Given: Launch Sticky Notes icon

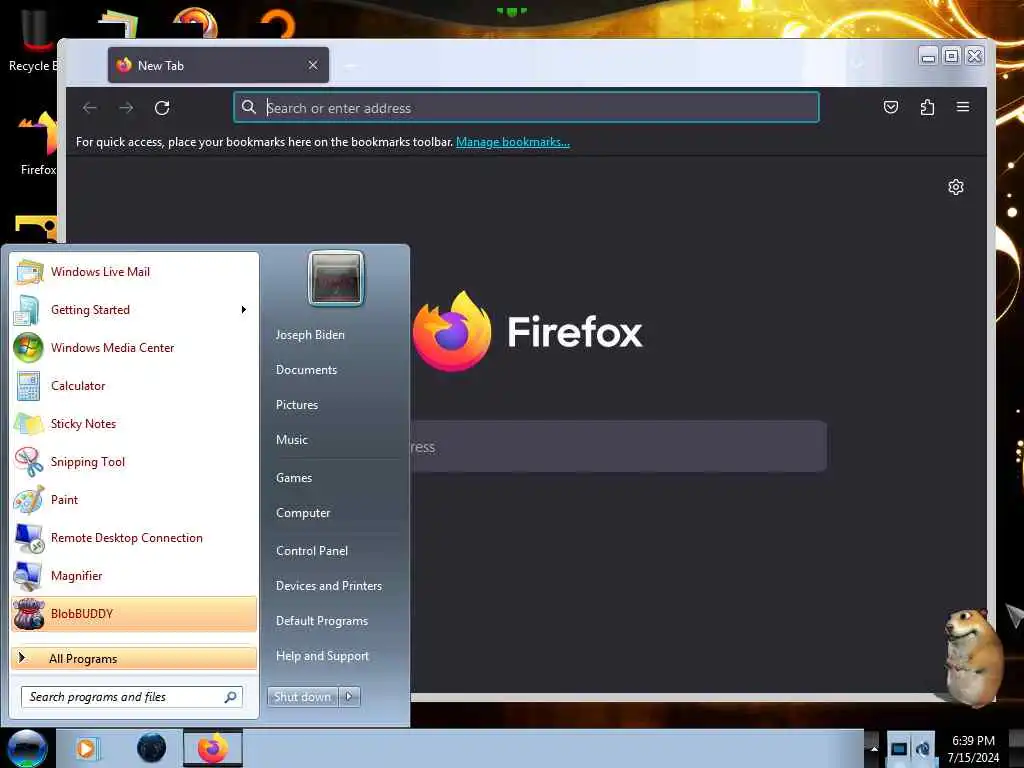Looking at the screenshot, I should [x=28, y=424].
